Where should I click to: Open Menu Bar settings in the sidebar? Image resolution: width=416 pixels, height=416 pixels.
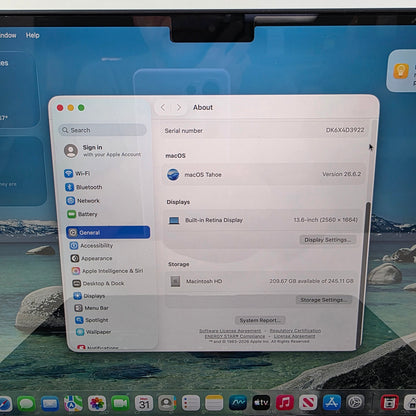click(x=92, y=308)
